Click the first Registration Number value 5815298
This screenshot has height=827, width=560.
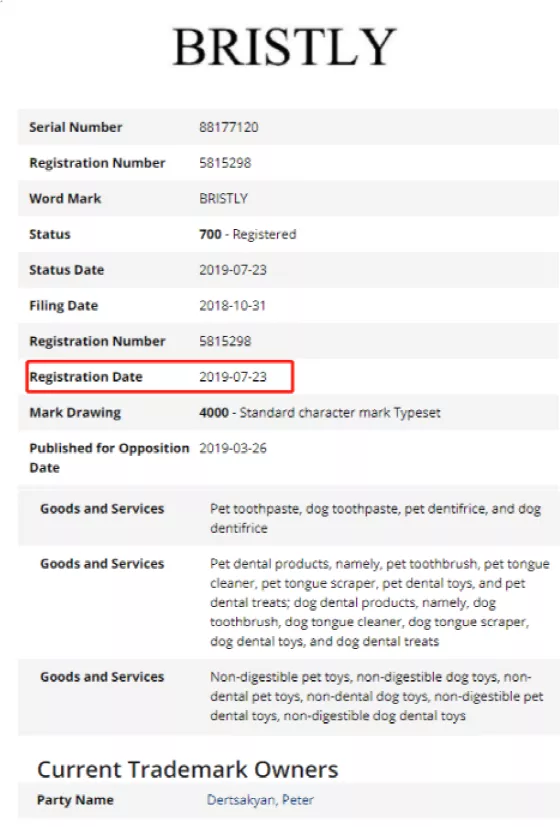(225, 163)
